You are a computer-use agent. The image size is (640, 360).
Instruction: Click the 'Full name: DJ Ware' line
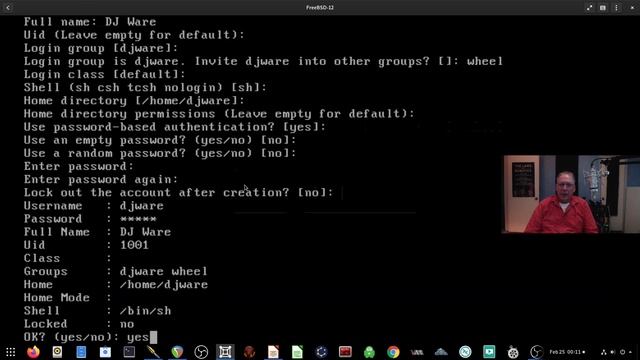90,22
